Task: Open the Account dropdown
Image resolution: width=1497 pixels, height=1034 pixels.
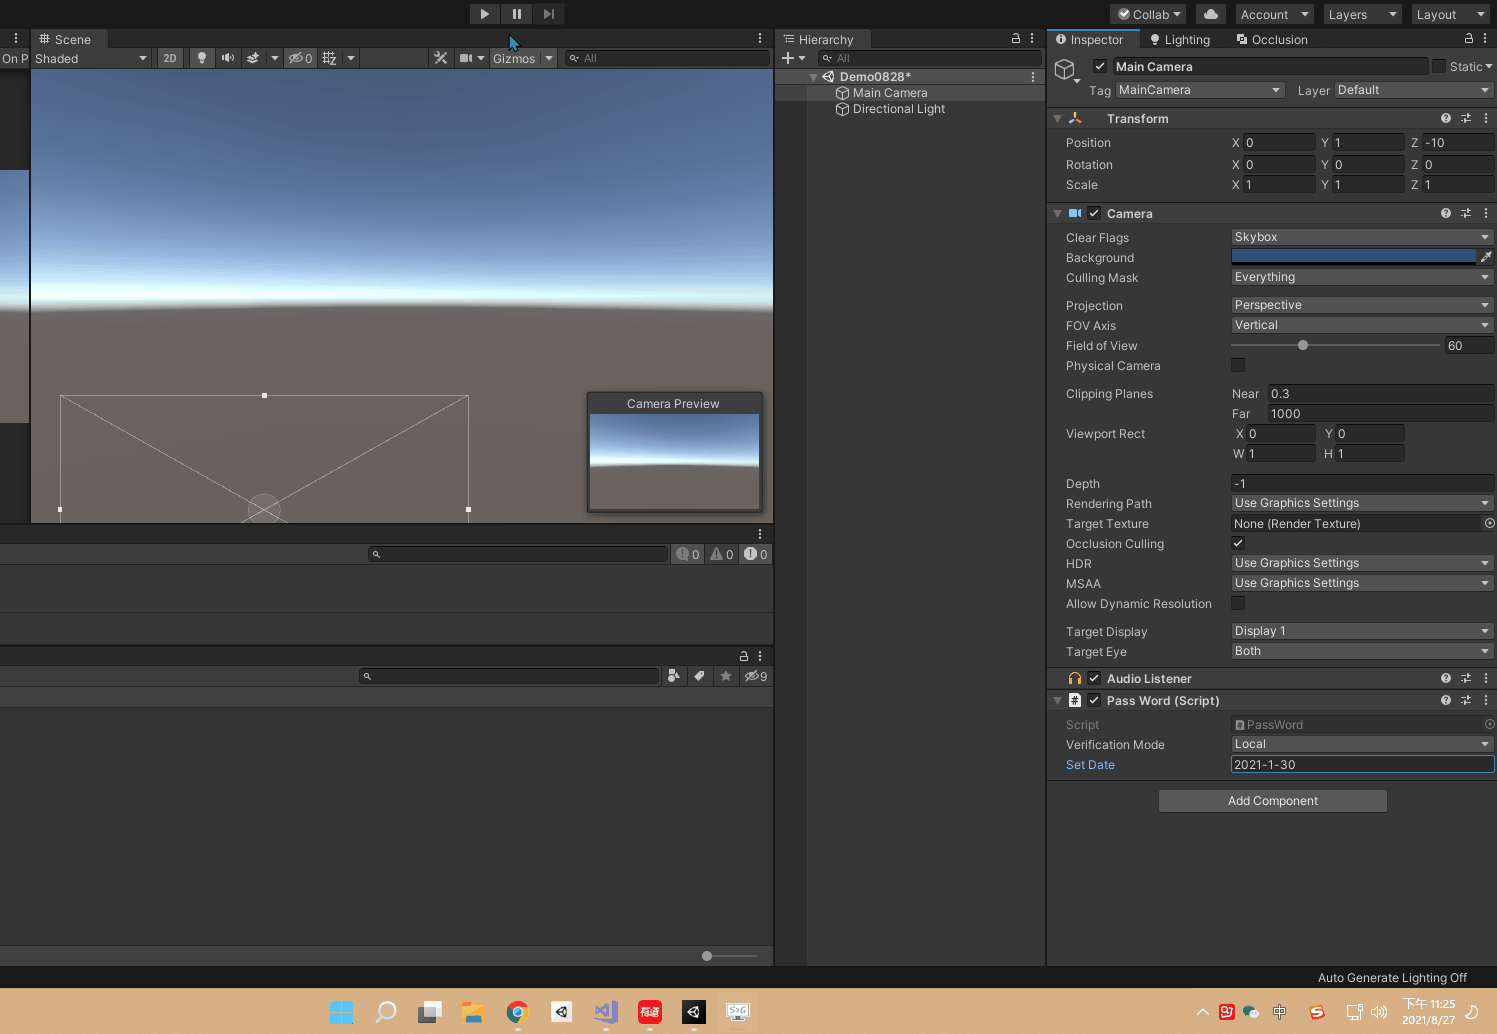Action: coord(1274,14)
